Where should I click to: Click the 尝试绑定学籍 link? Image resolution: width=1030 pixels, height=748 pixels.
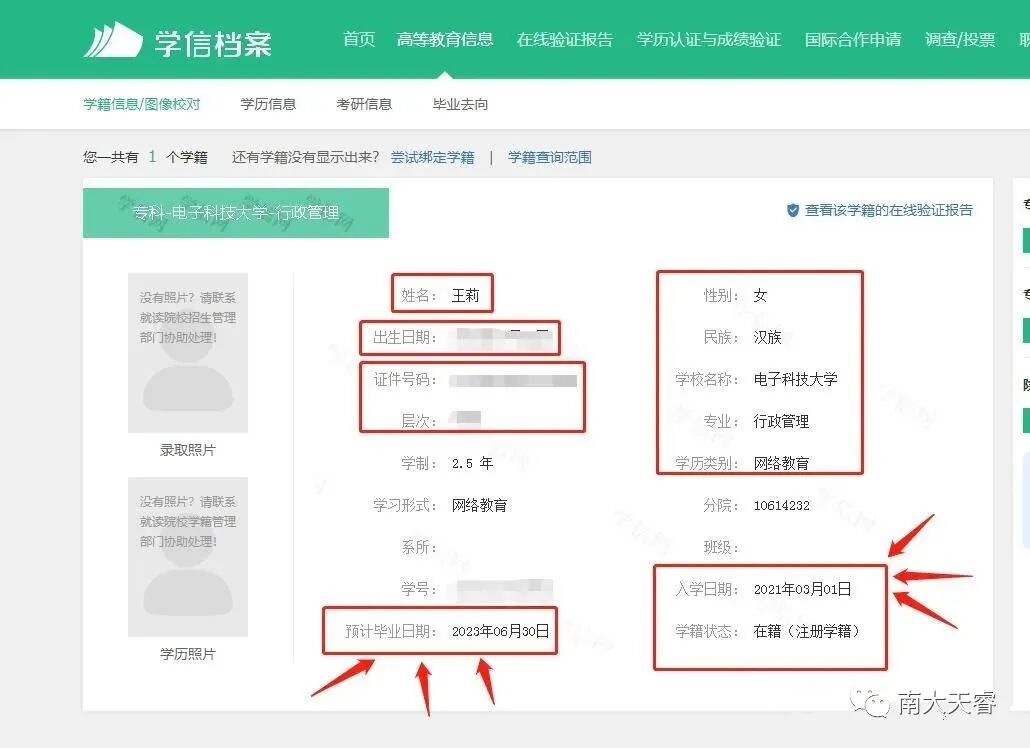point(432,157)
